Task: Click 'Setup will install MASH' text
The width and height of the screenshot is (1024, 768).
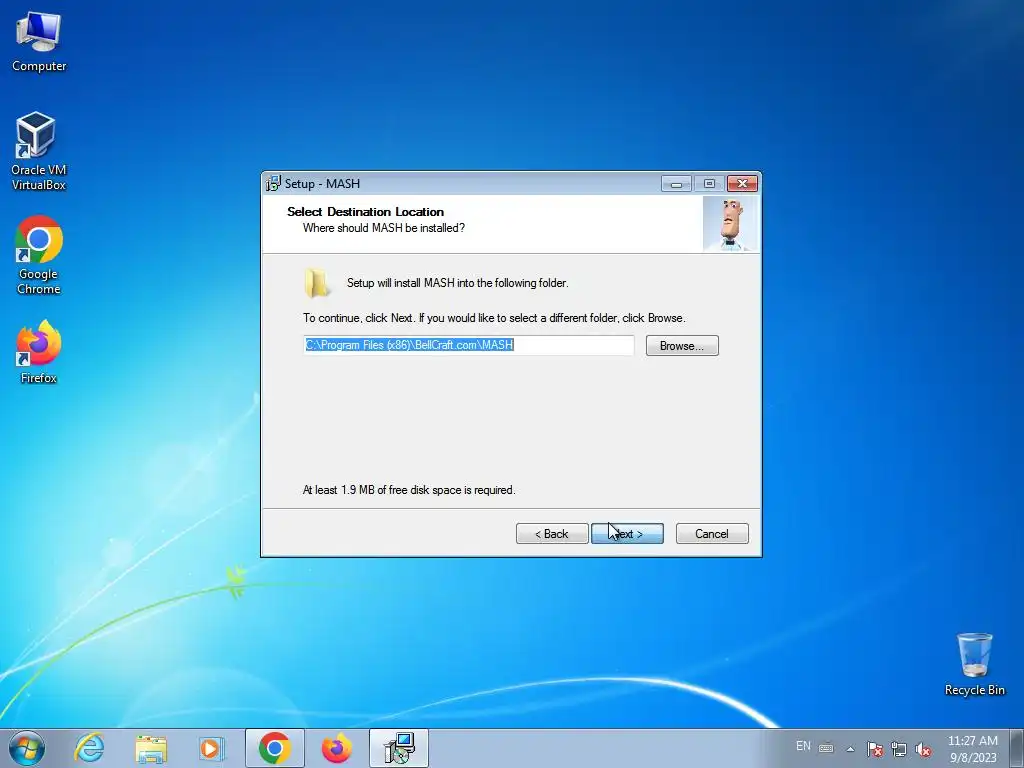Action: (x=457, y=283)
